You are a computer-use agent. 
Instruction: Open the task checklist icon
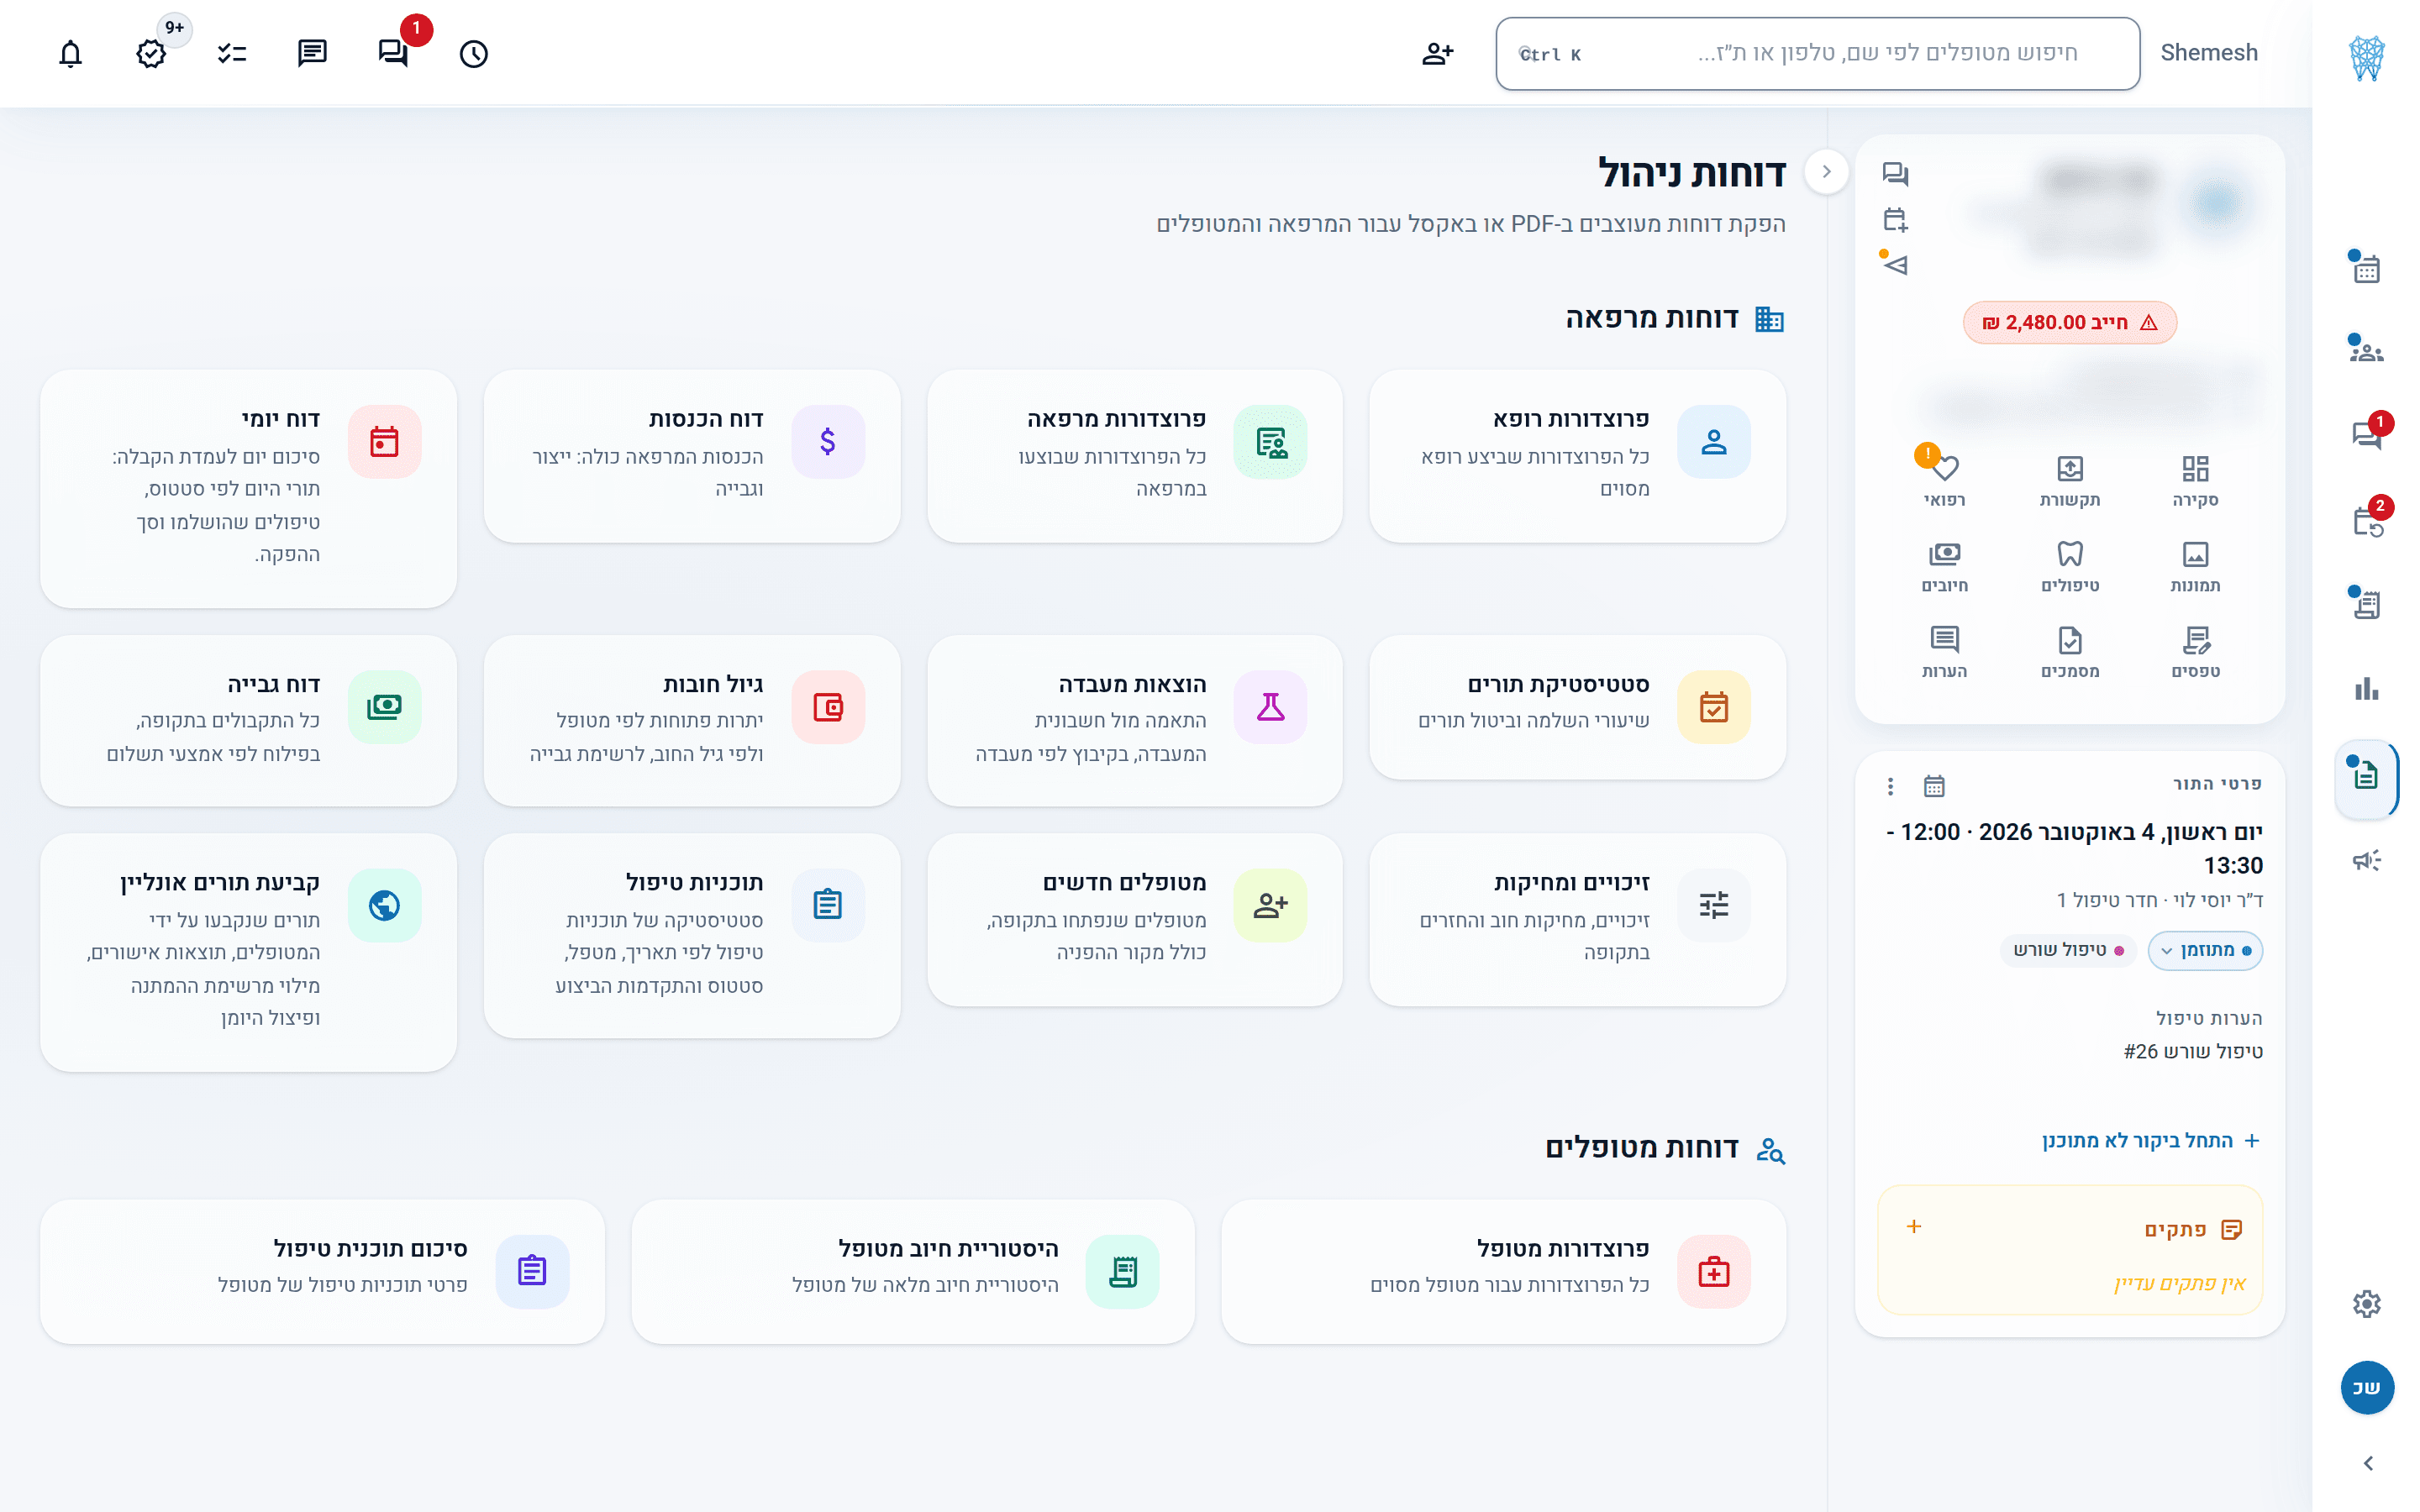point(232,53)
